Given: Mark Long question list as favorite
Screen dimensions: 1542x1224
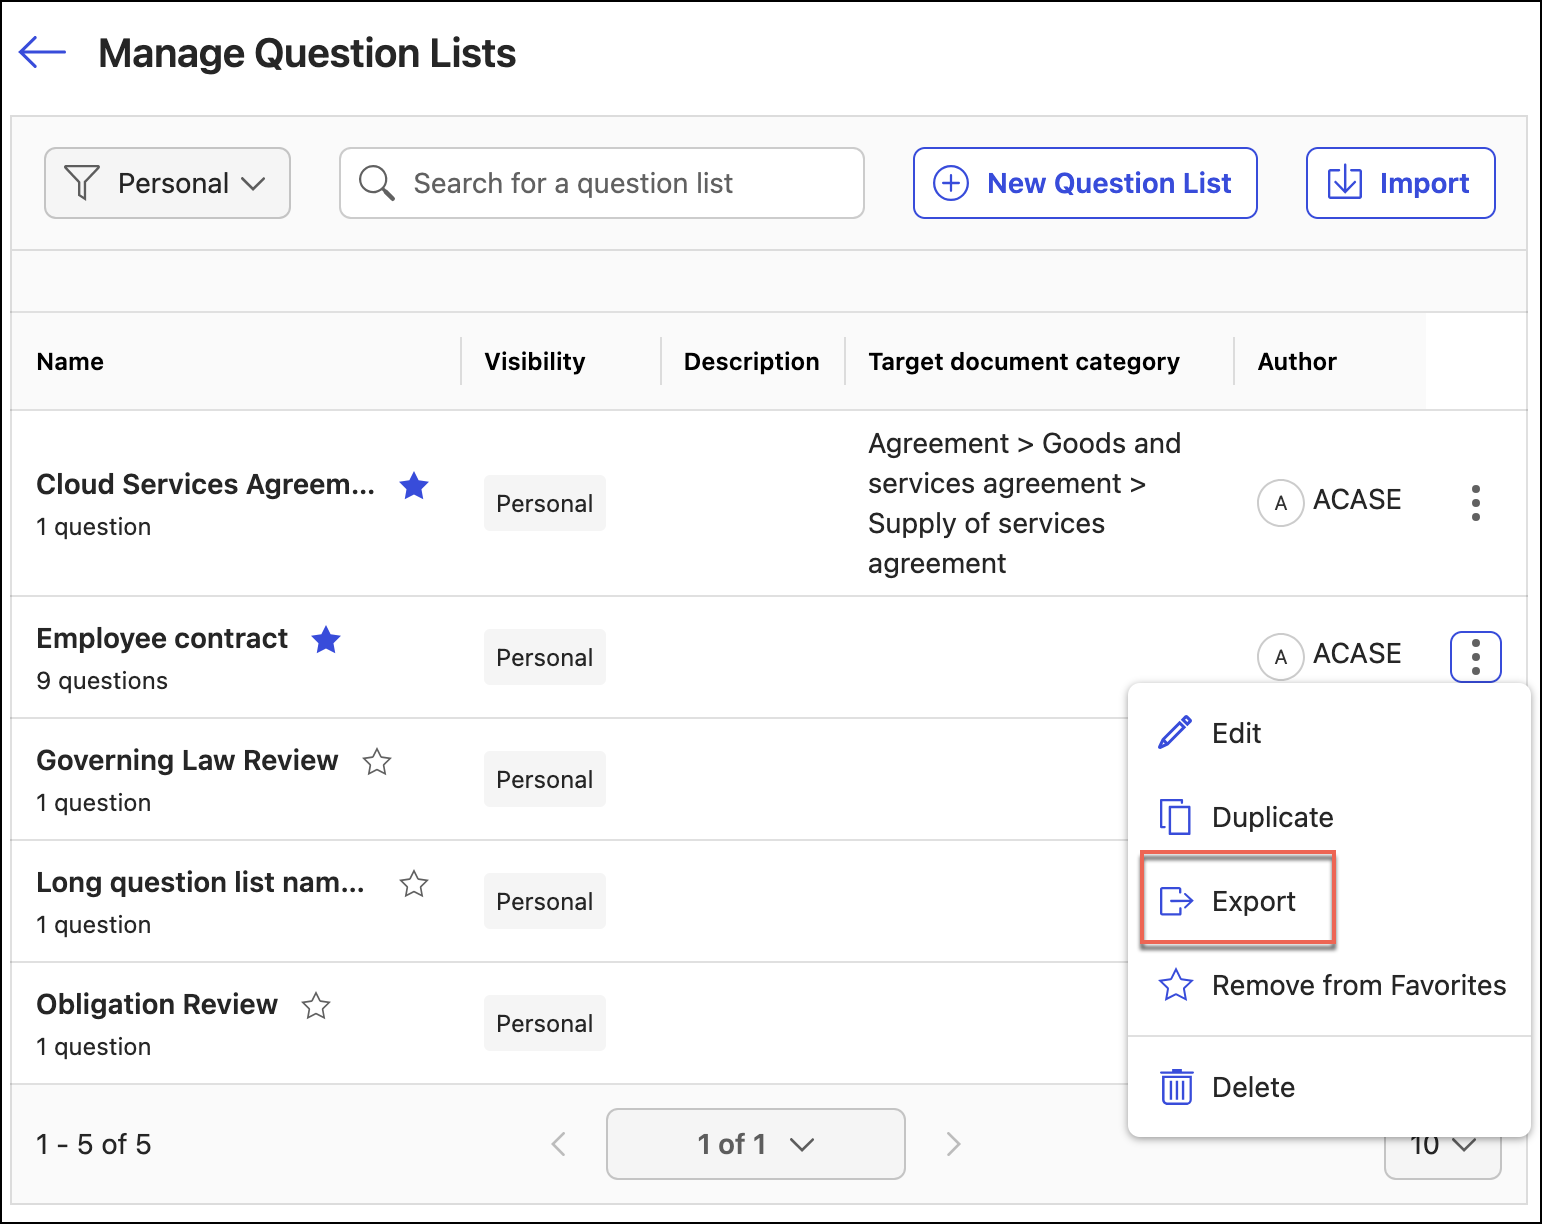Looking at the screenshot, I should tap(414, 884).
